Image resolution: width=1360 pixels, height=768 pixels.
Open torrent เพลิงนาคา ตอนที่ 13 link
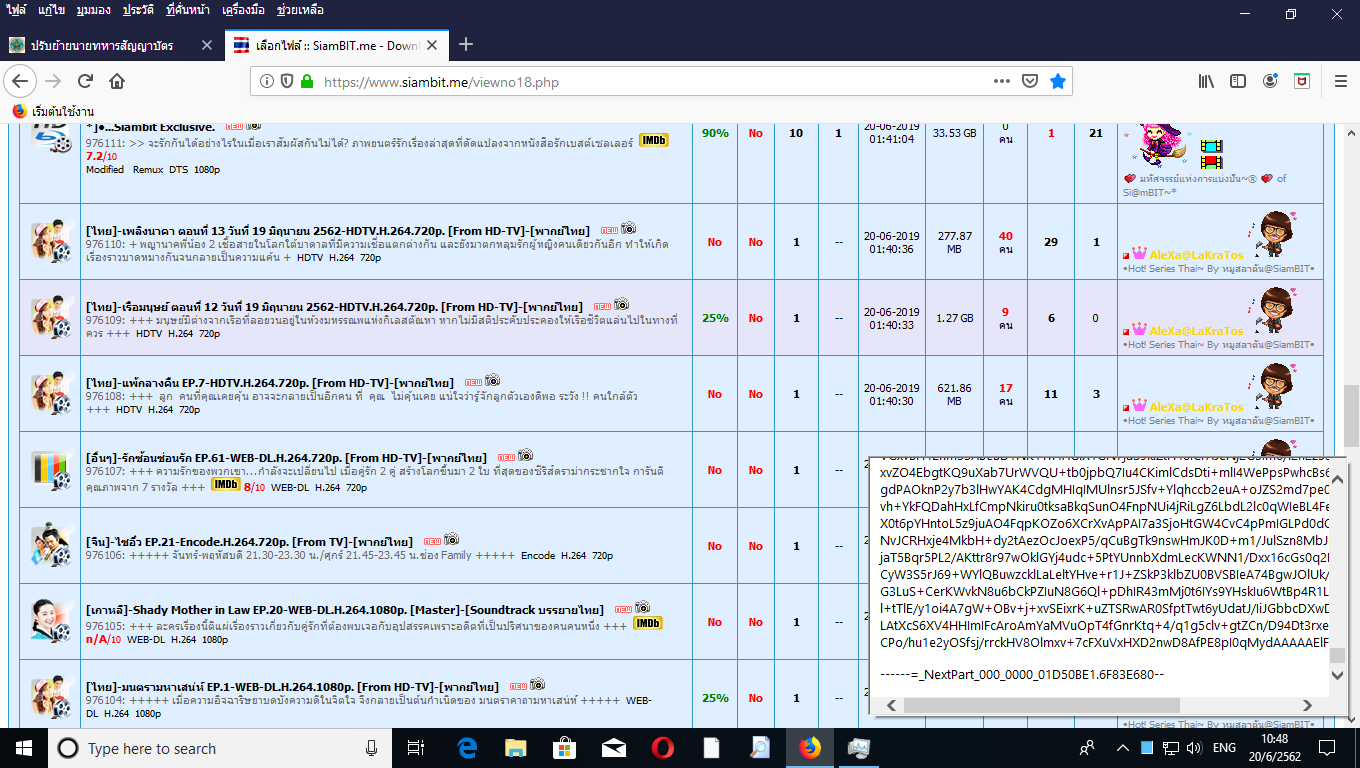[337, 230]
